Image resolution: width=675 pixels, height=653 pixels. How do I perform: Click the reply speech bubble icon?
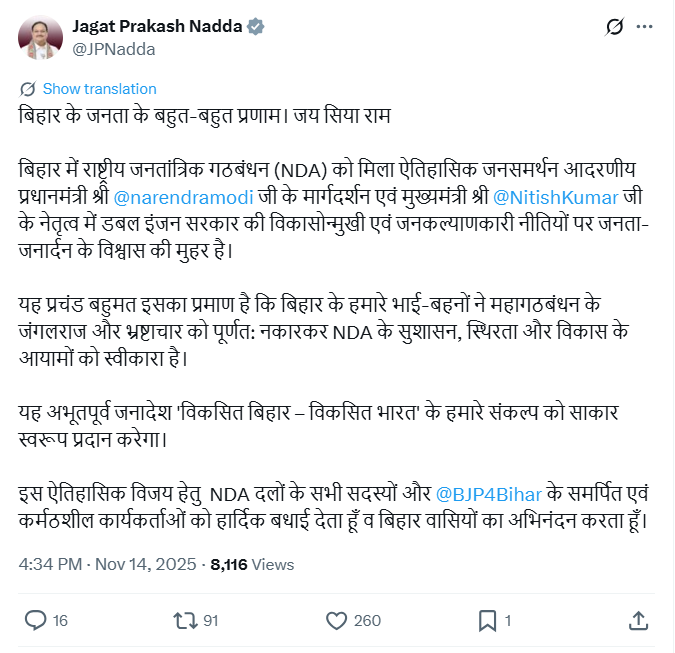[x=35, y=621]
